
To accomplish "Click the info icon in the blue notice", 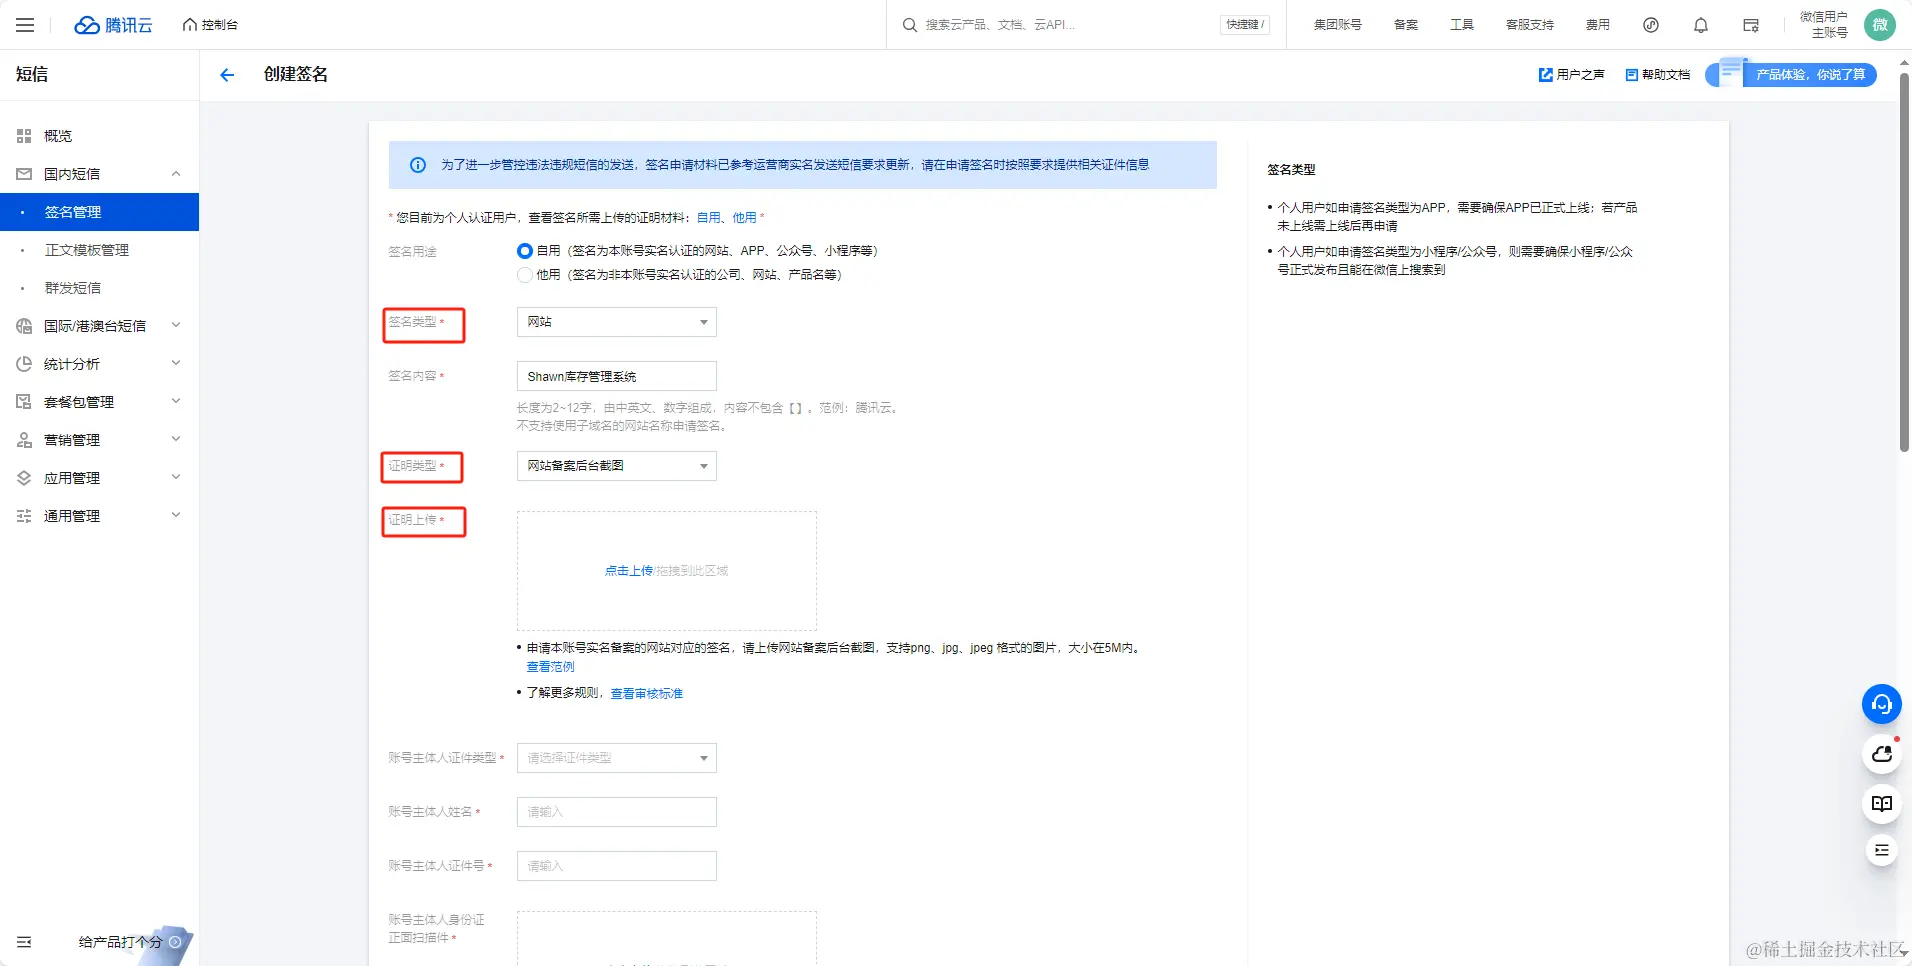I will [x=418, y=165].
